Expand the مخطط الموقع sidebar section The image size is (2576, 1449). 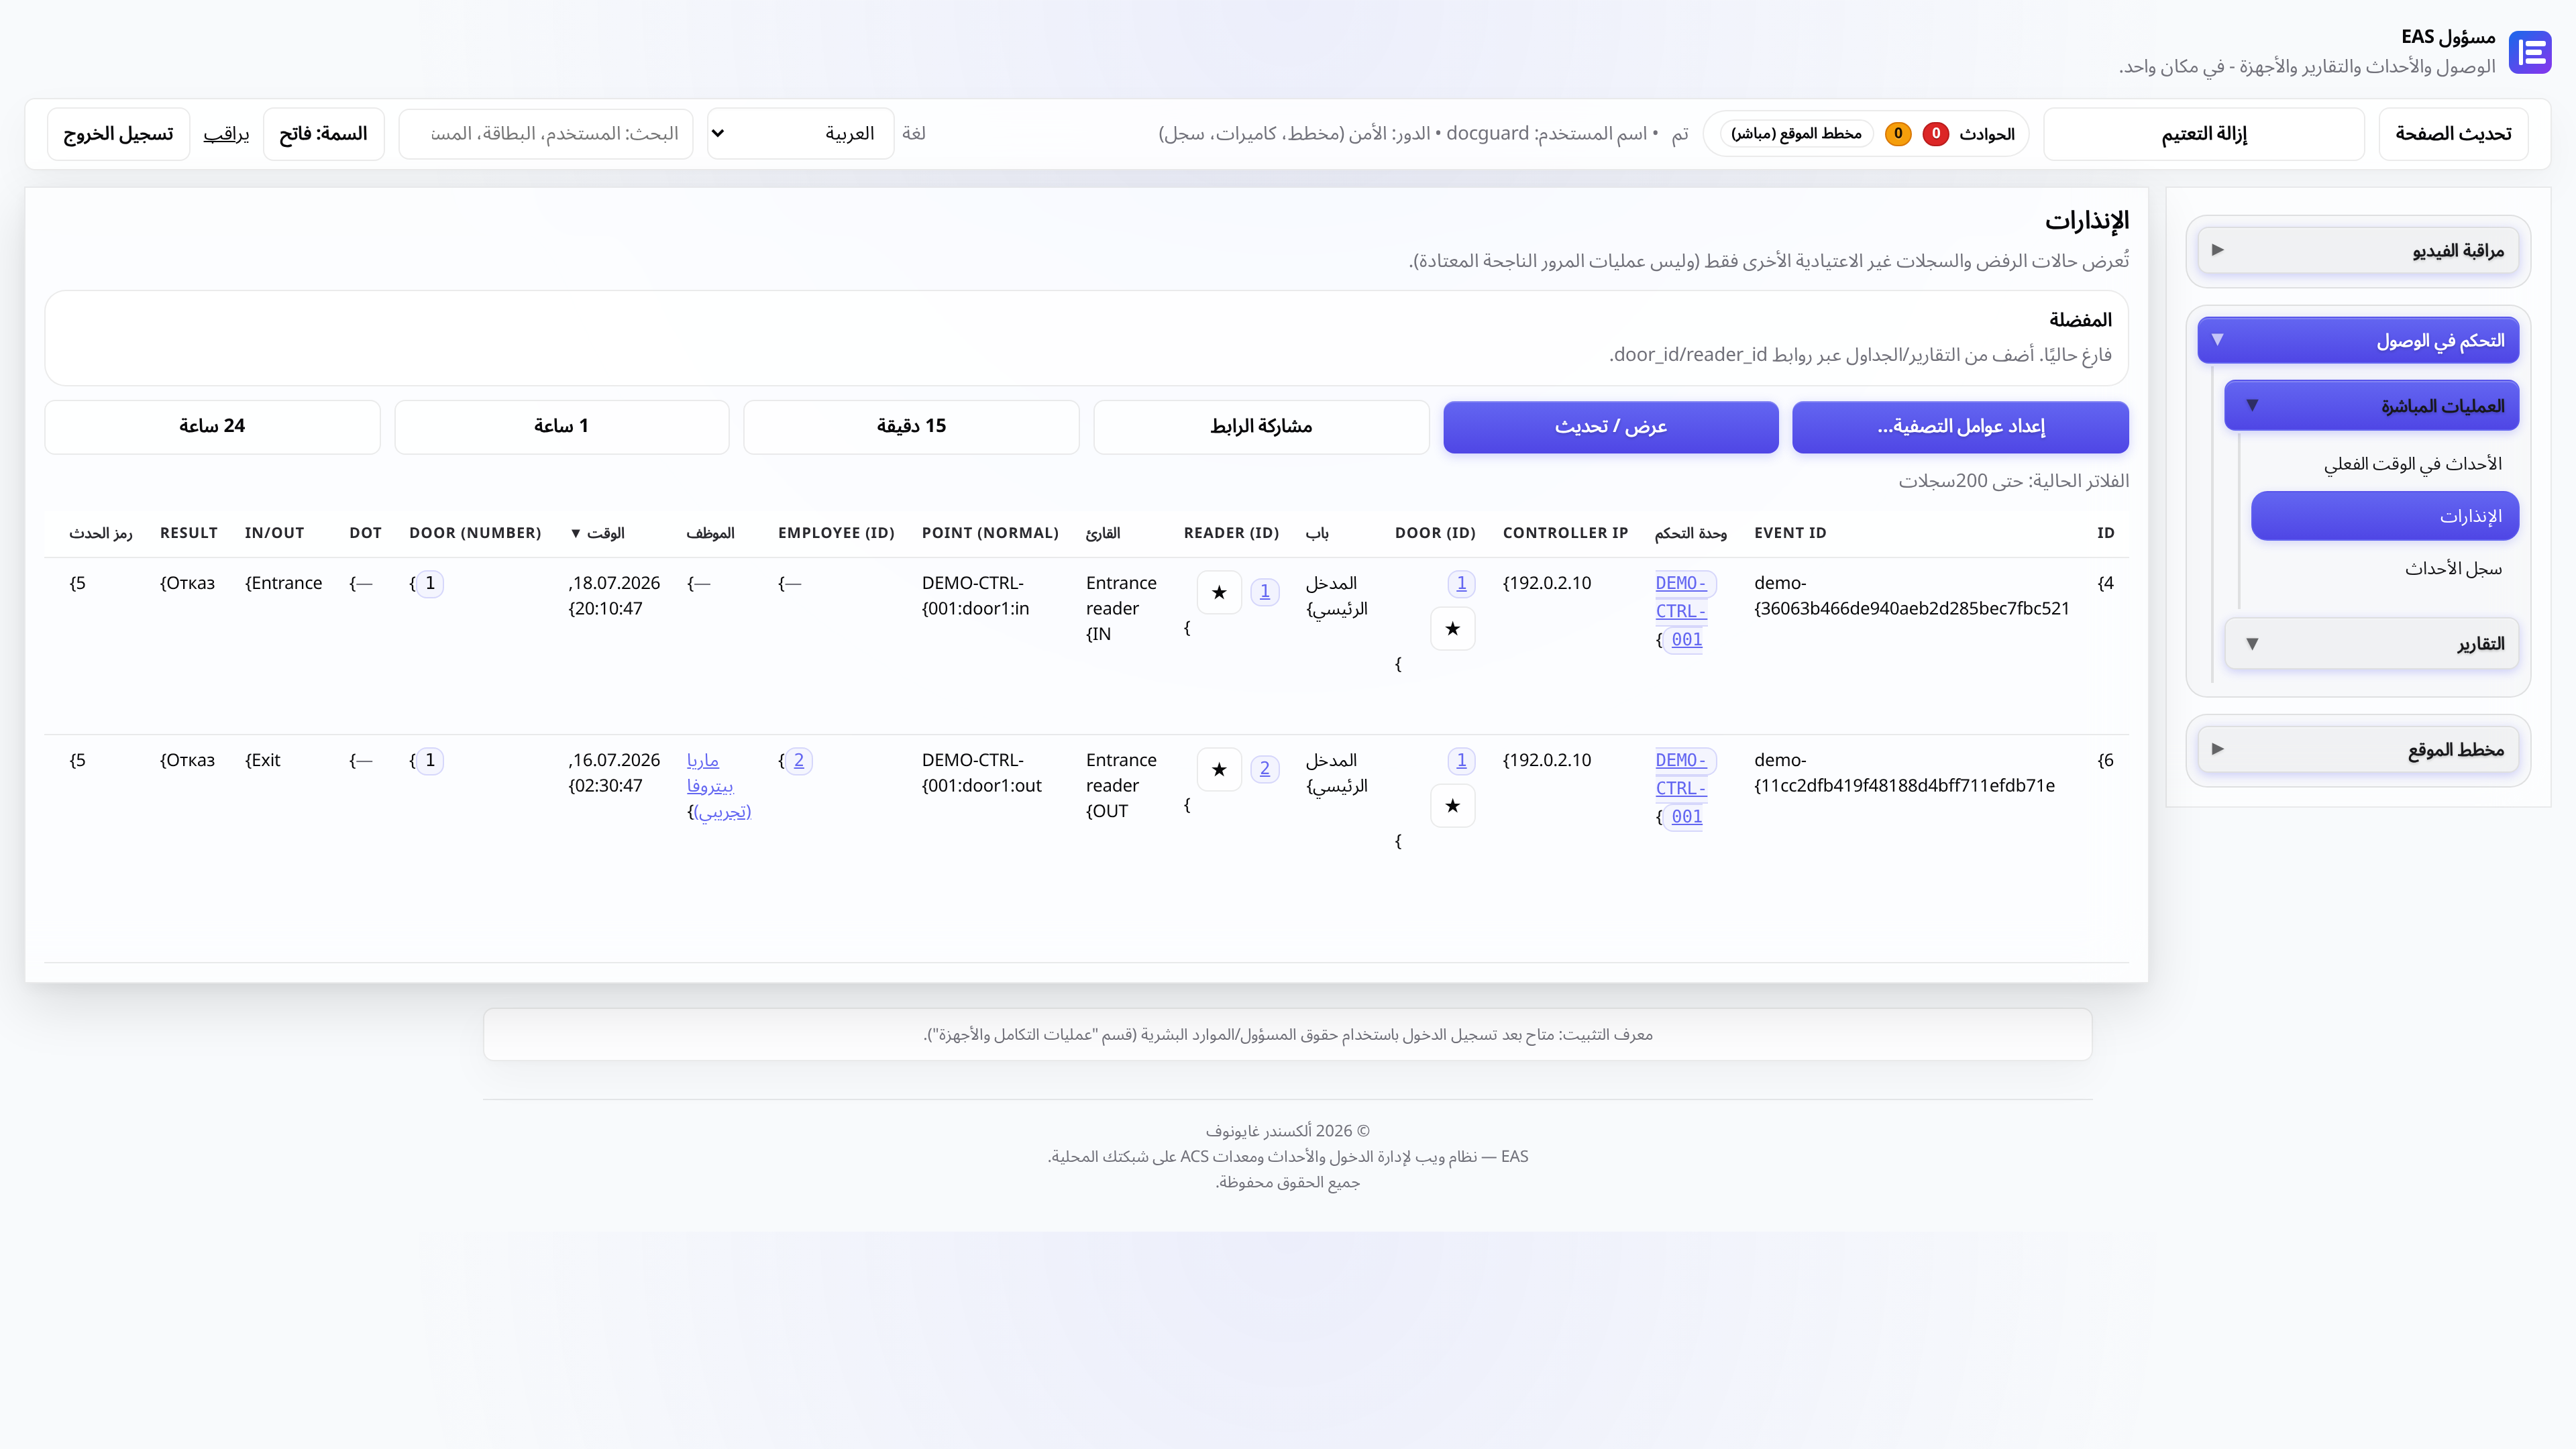(x=2358, y=749)
